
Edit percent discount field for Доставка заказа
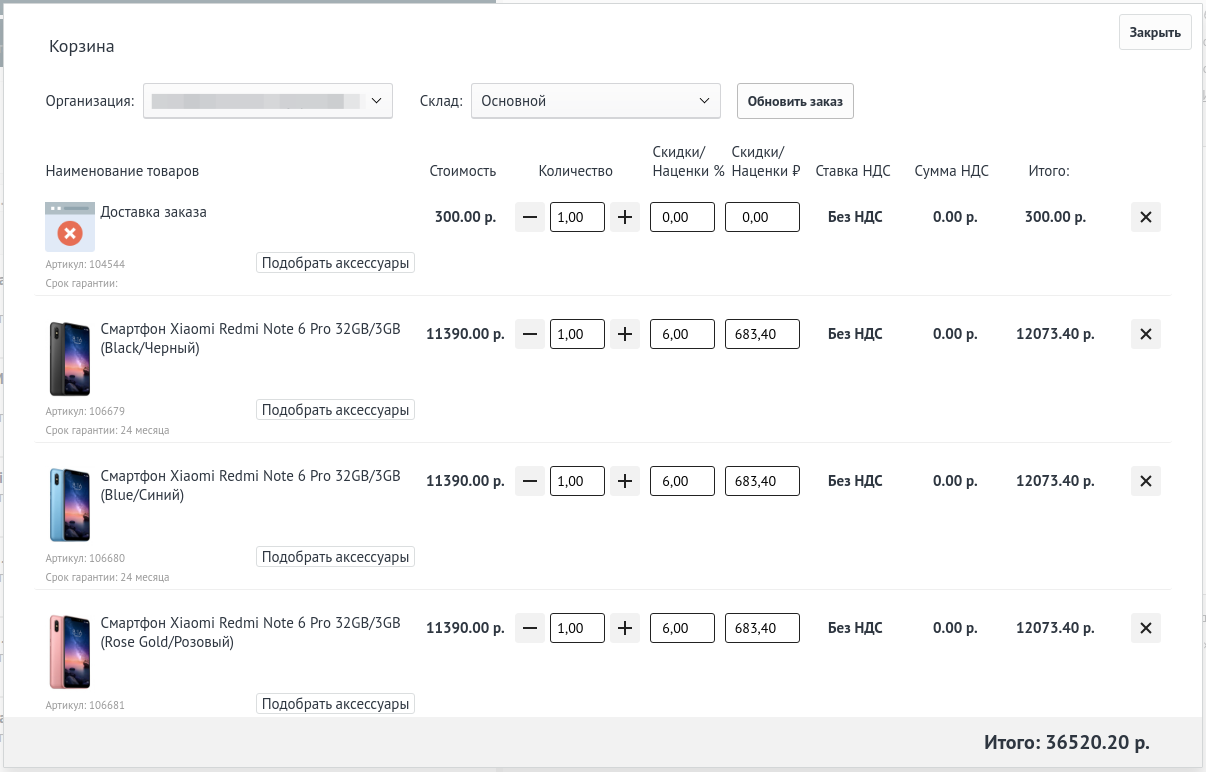682,217
